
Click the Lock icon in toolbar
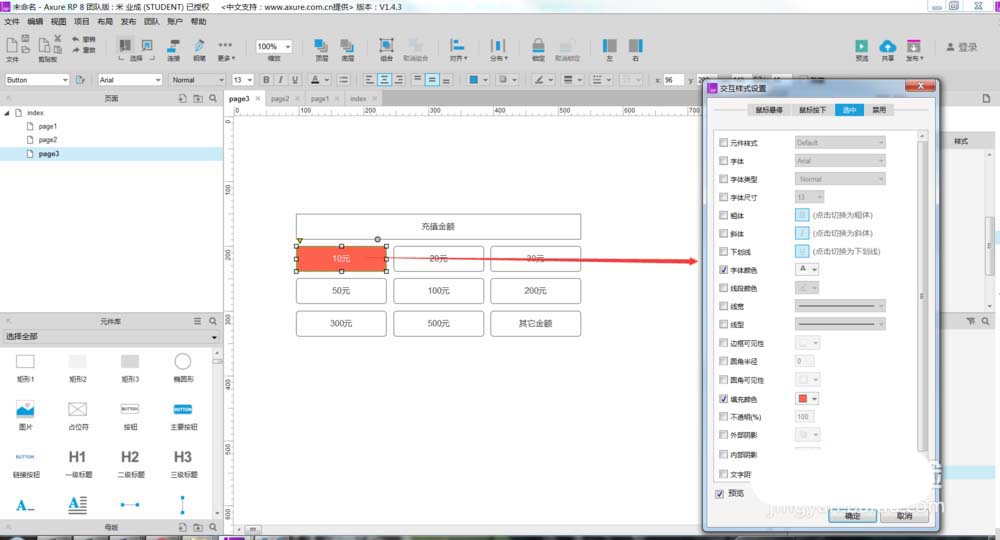coord(538,45)
